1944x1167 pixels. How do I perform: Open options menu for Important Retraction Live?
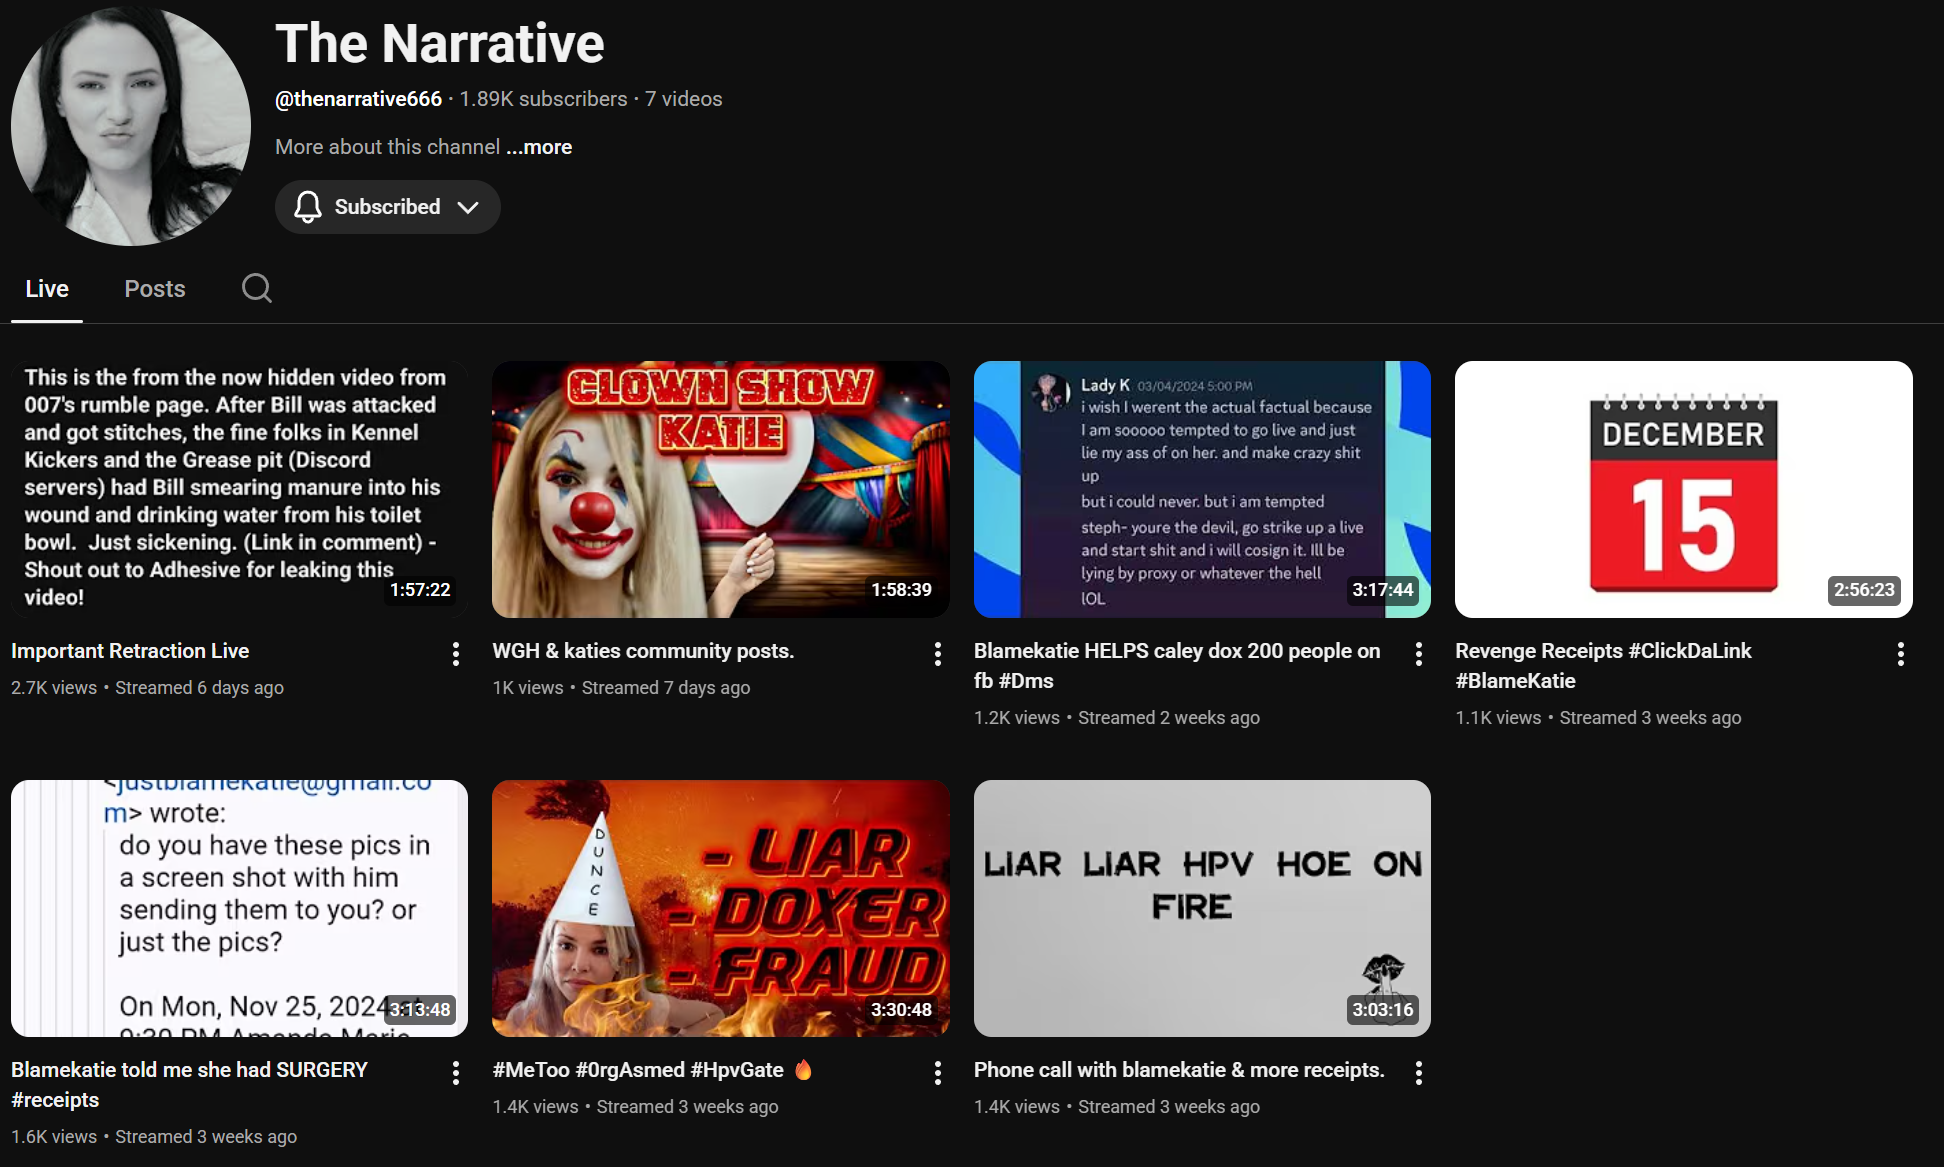point(456,654)
